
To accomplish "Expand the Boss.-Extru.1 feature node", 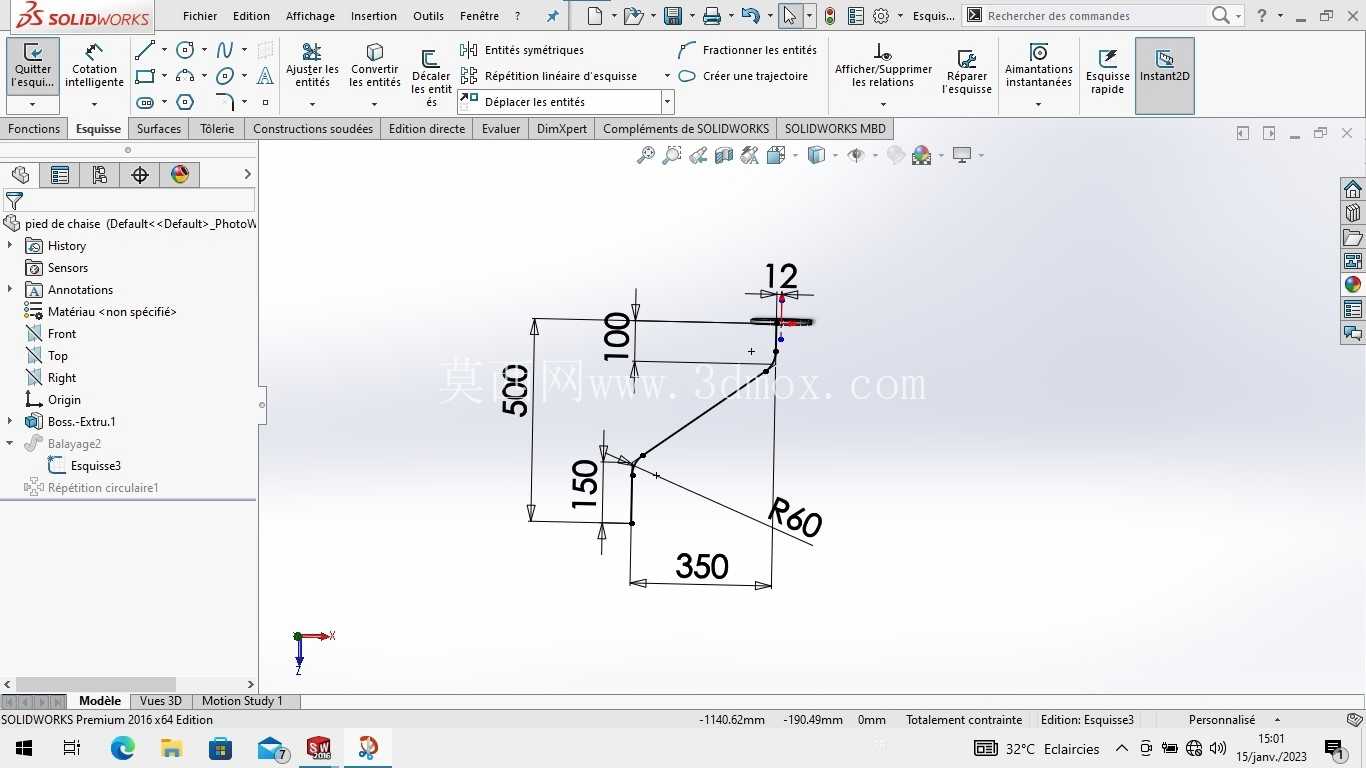I will click(10, 422).
